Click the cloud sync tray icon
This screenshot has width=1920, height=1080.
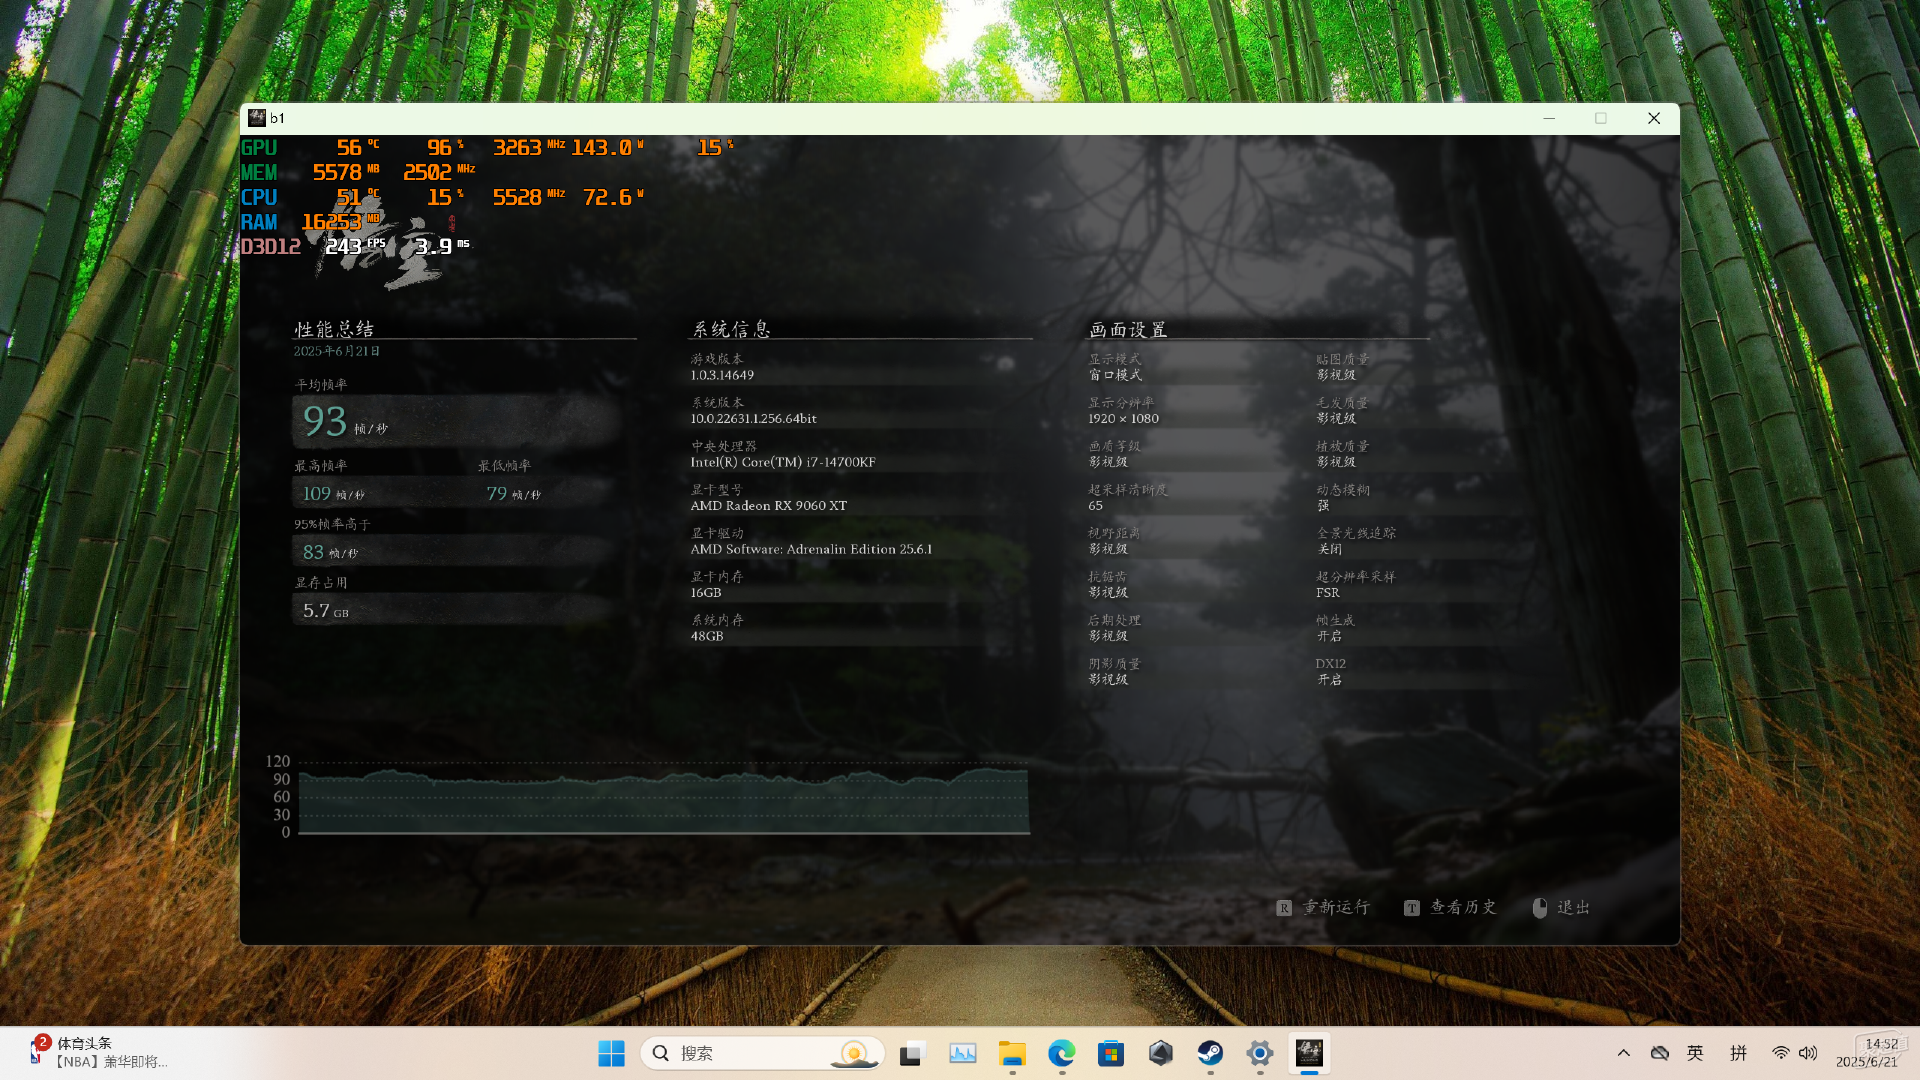pos(1660,1053)
